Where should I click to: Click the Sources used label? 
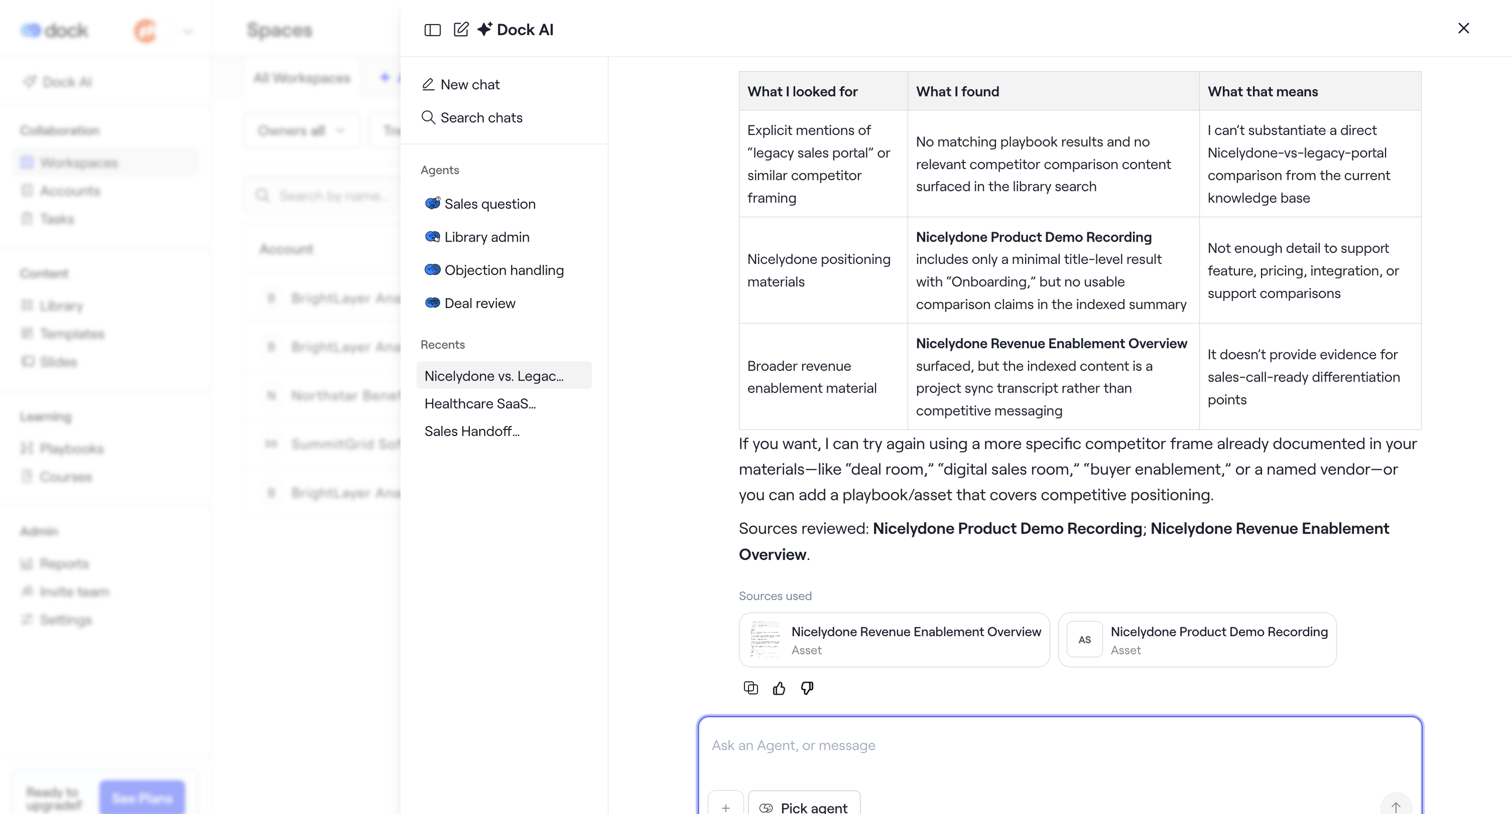tap(775, 596)
